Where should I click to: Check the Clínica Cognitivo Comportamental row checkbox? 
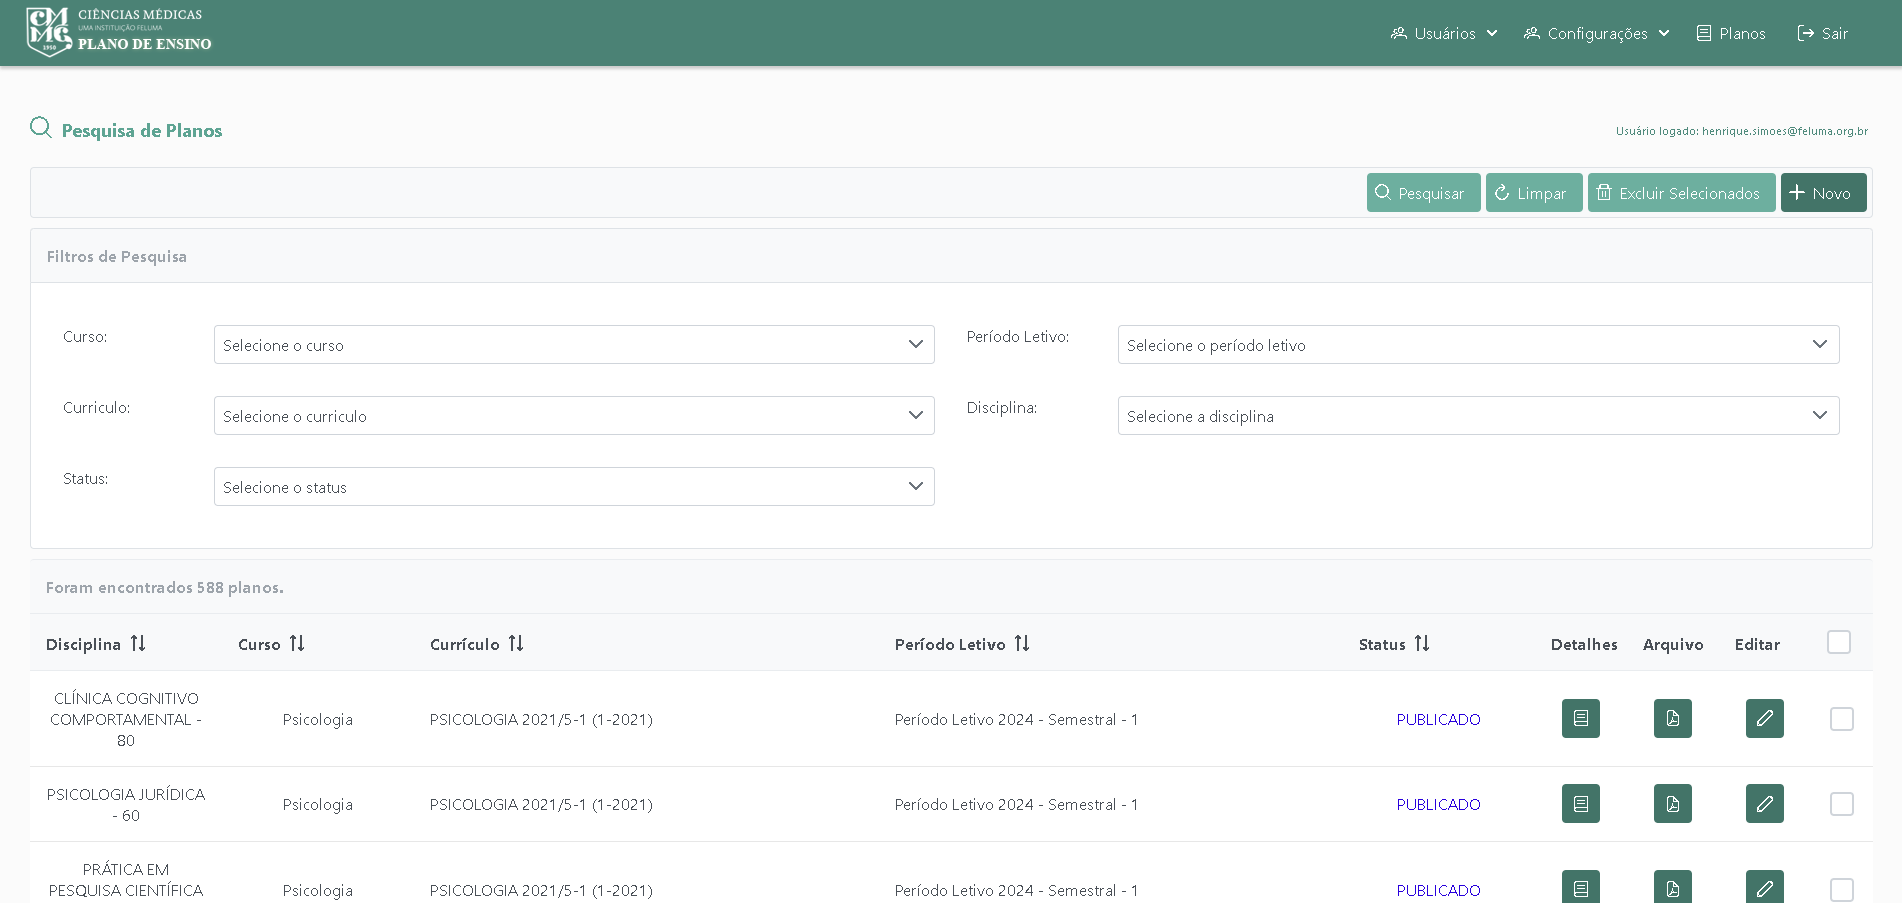point(1841,719)
